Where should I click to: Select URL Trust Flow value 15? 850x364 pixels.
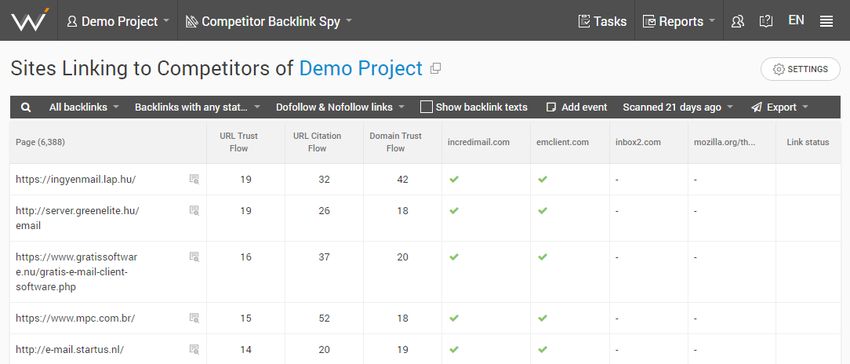point(246,318)
